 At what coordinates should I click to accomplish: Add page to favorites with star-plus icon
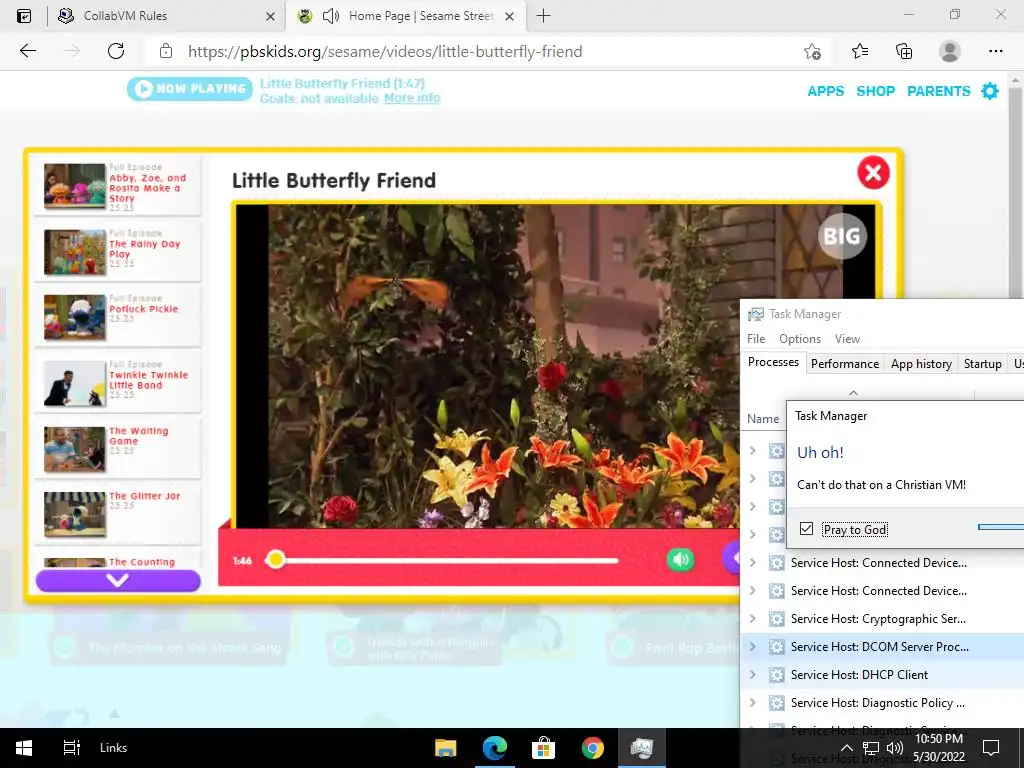point(812,51)
